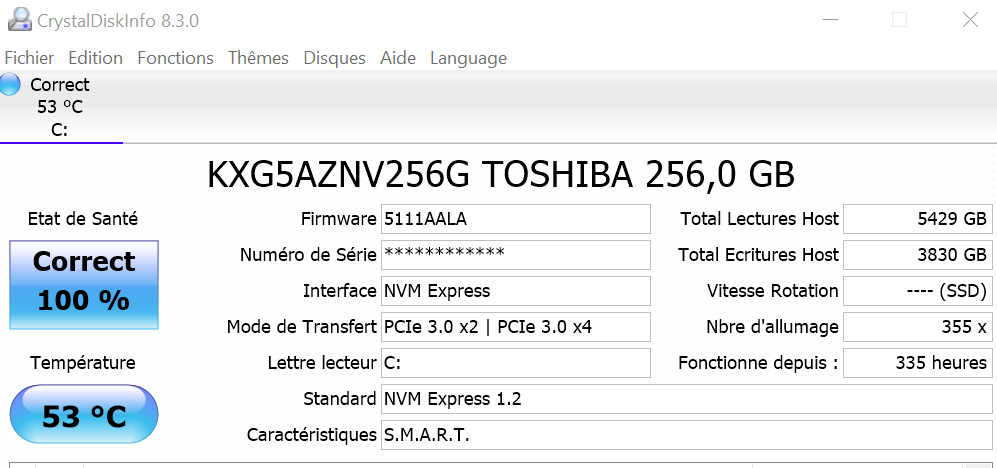Image resolution: width=997 pixels, height=468 pixels.
Task: Maximize the CrystalDiskInfo window
Action: [899, 19]
